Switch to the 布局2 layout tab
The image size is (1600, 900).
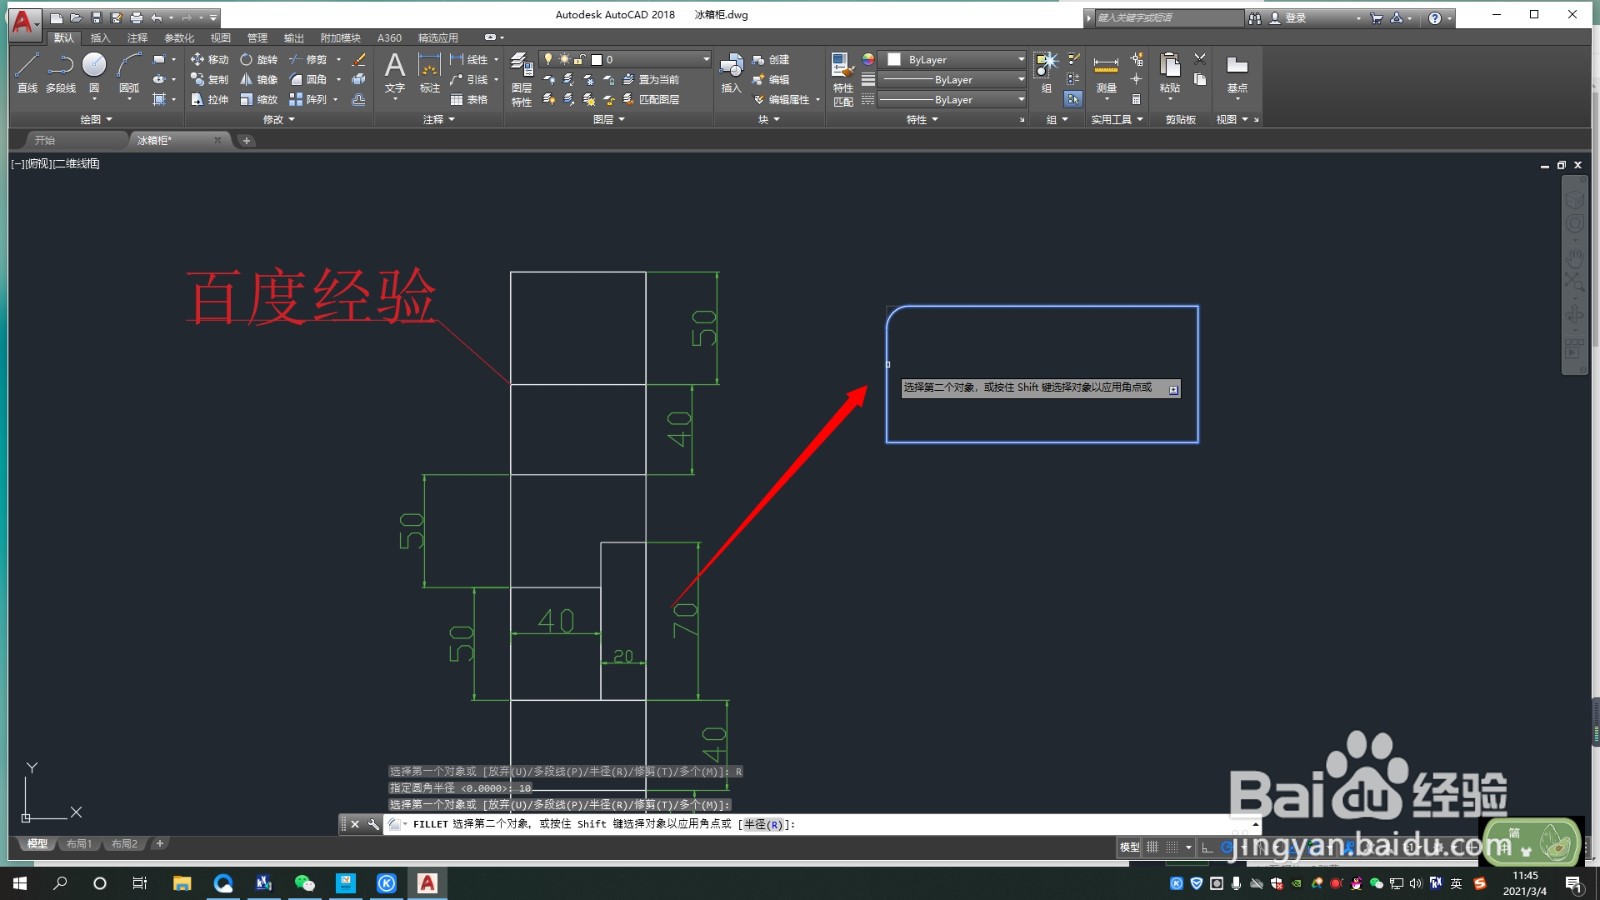tap(125, 844)
